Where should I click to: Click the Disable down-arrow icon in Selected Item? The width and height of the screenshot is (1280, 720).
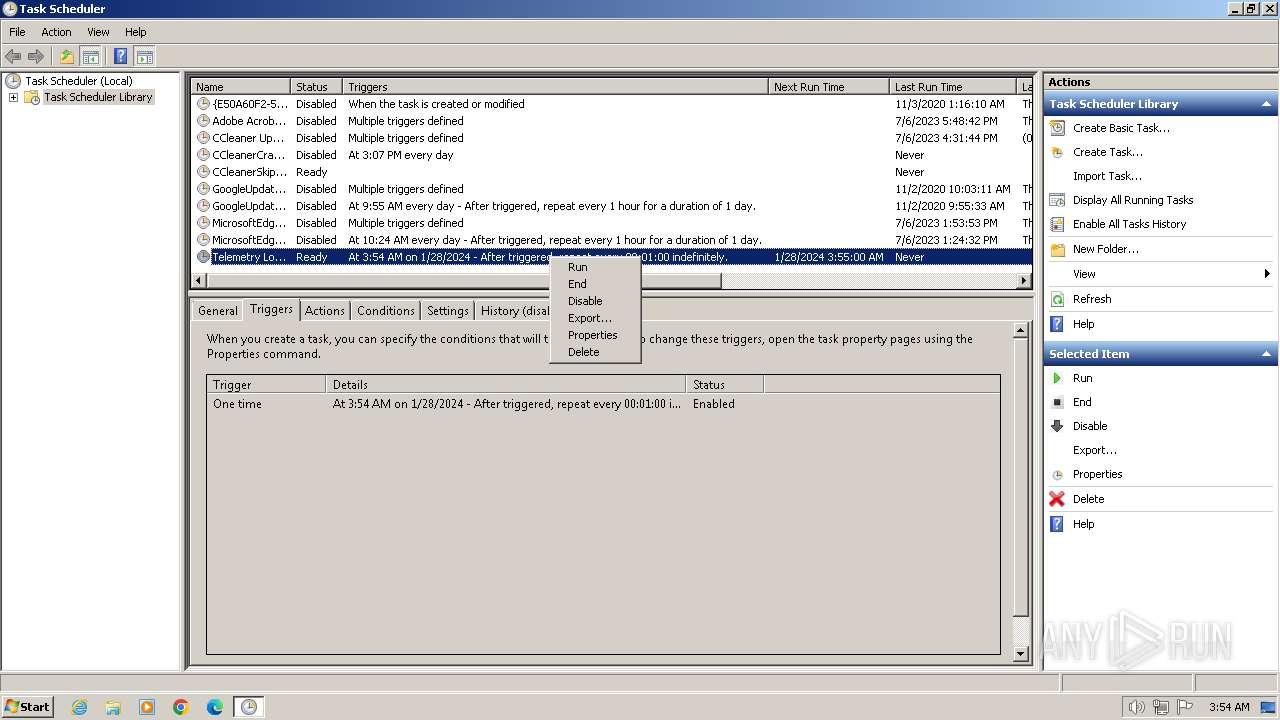pos(1057,426)
